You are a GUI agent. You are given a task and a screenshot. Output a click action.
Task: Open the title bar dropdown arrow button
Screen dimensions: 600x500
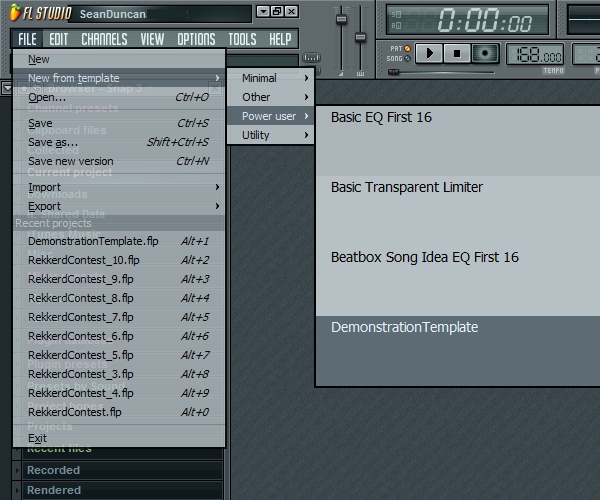263,11
